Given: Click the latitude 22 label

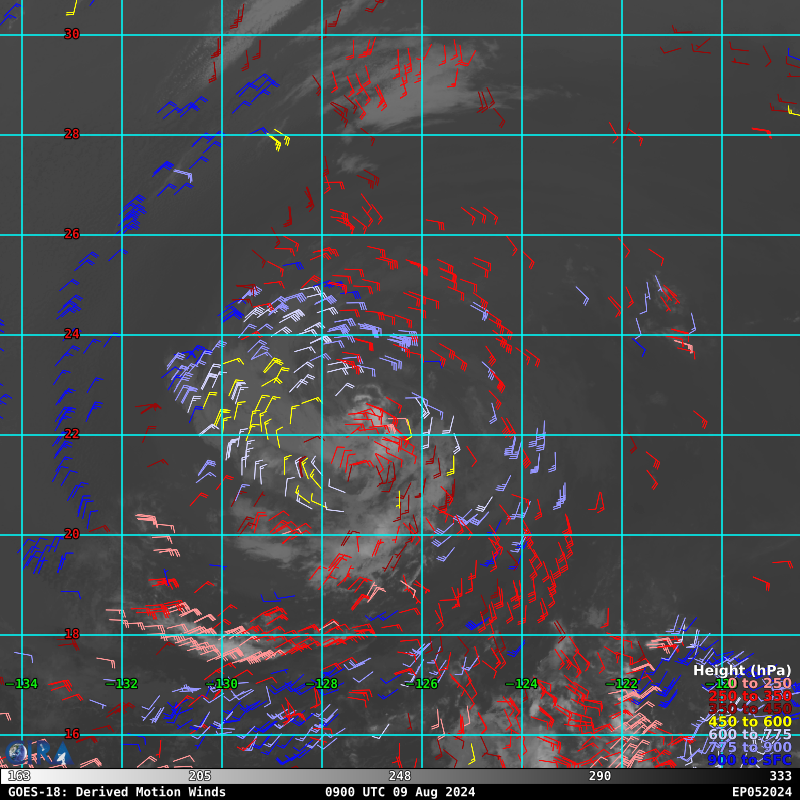Looking at the screenshot, I should point(72,434).
